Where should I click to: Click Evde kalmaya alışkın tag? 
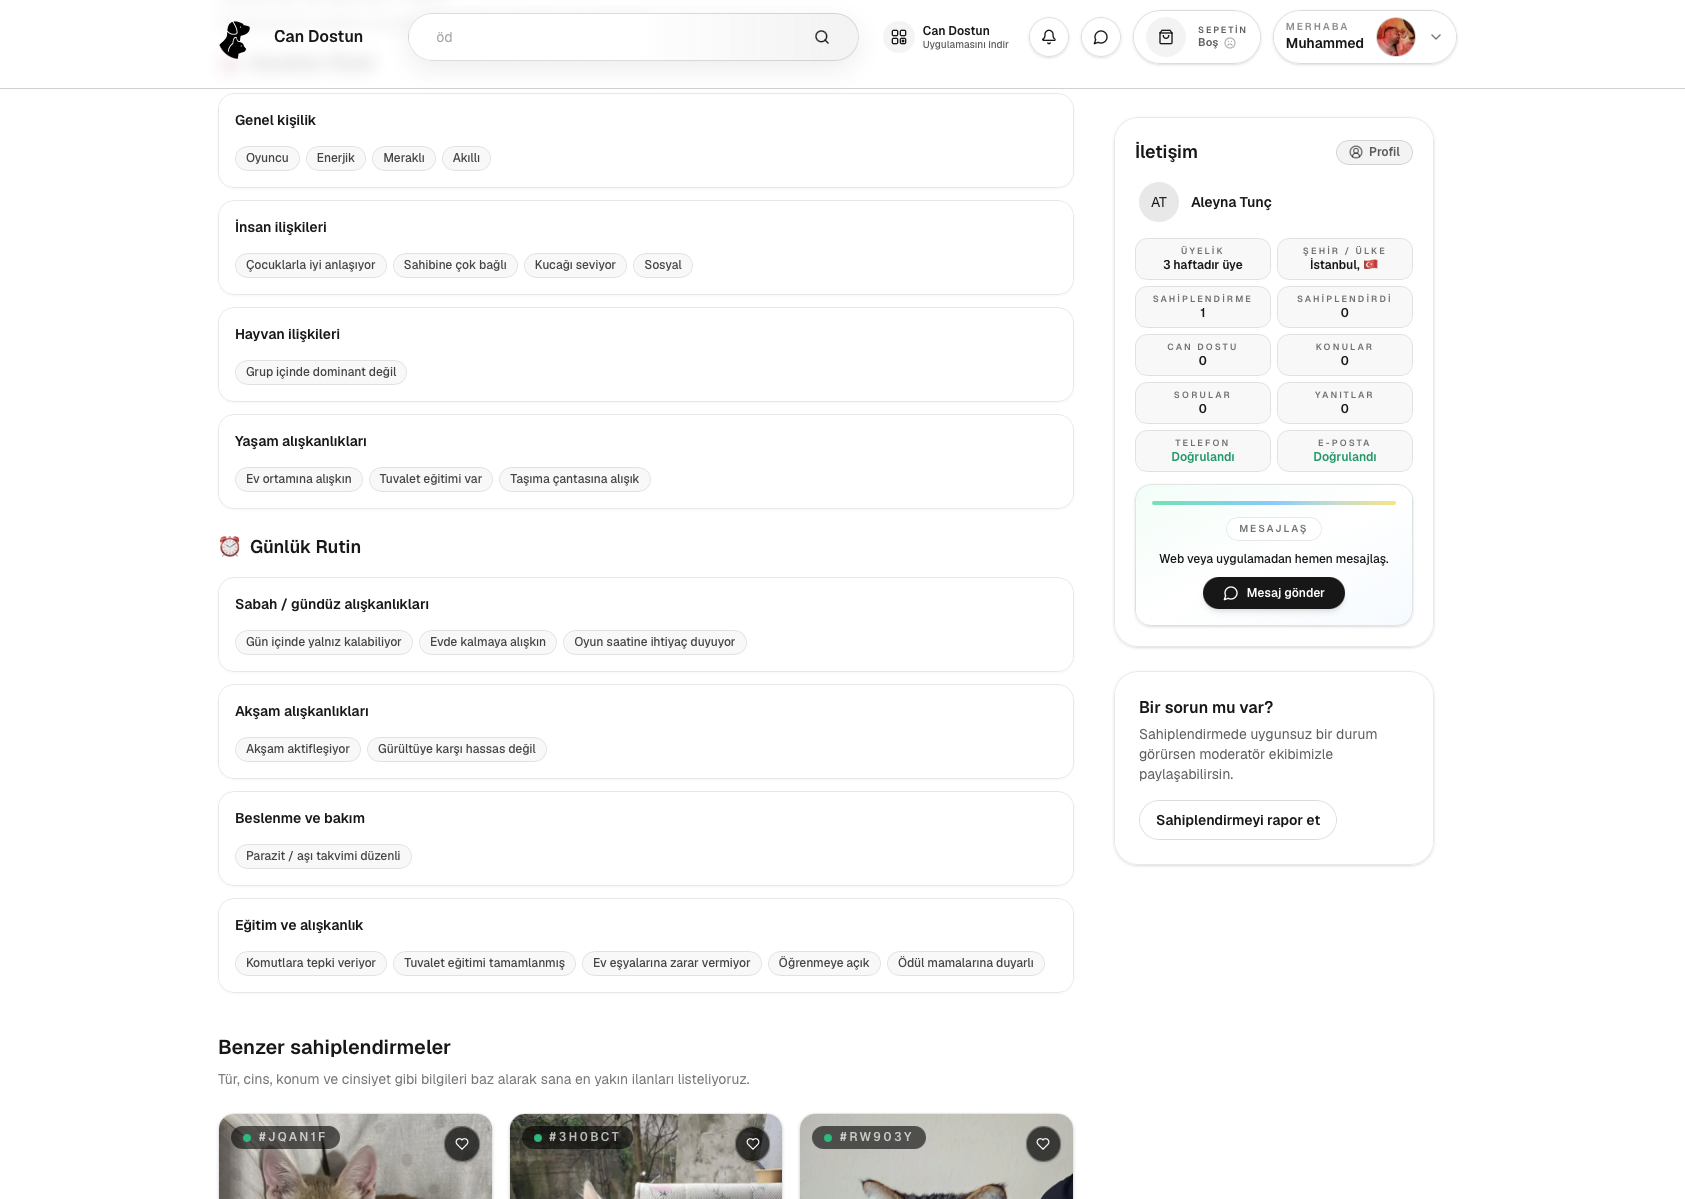(488, 642)
